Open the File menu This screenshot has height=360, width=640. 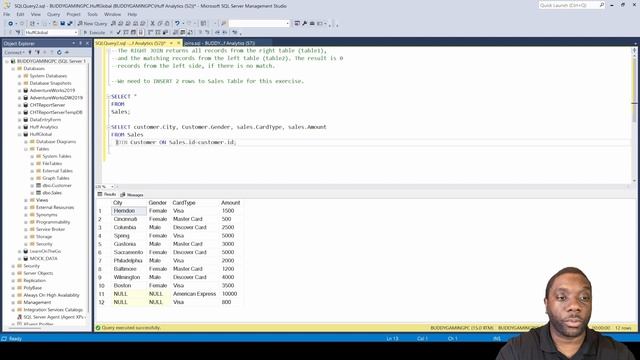[x=7, y=14]
